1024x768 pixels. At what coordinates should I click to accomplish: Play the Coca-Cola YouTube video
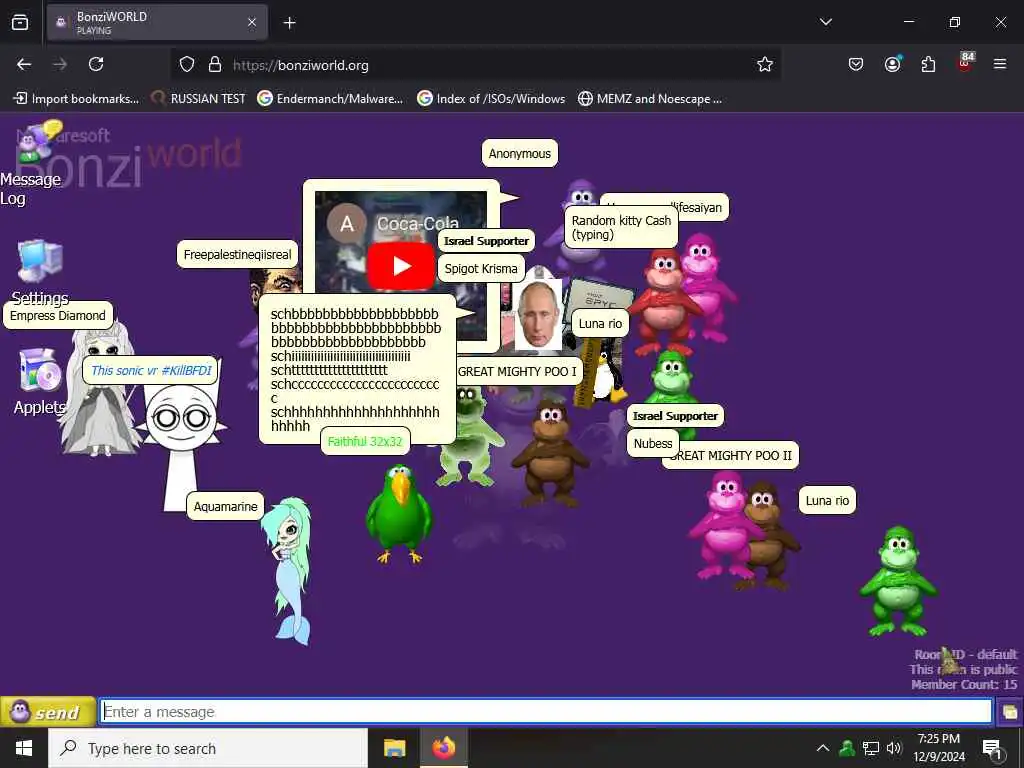click(x=400, y=266)
